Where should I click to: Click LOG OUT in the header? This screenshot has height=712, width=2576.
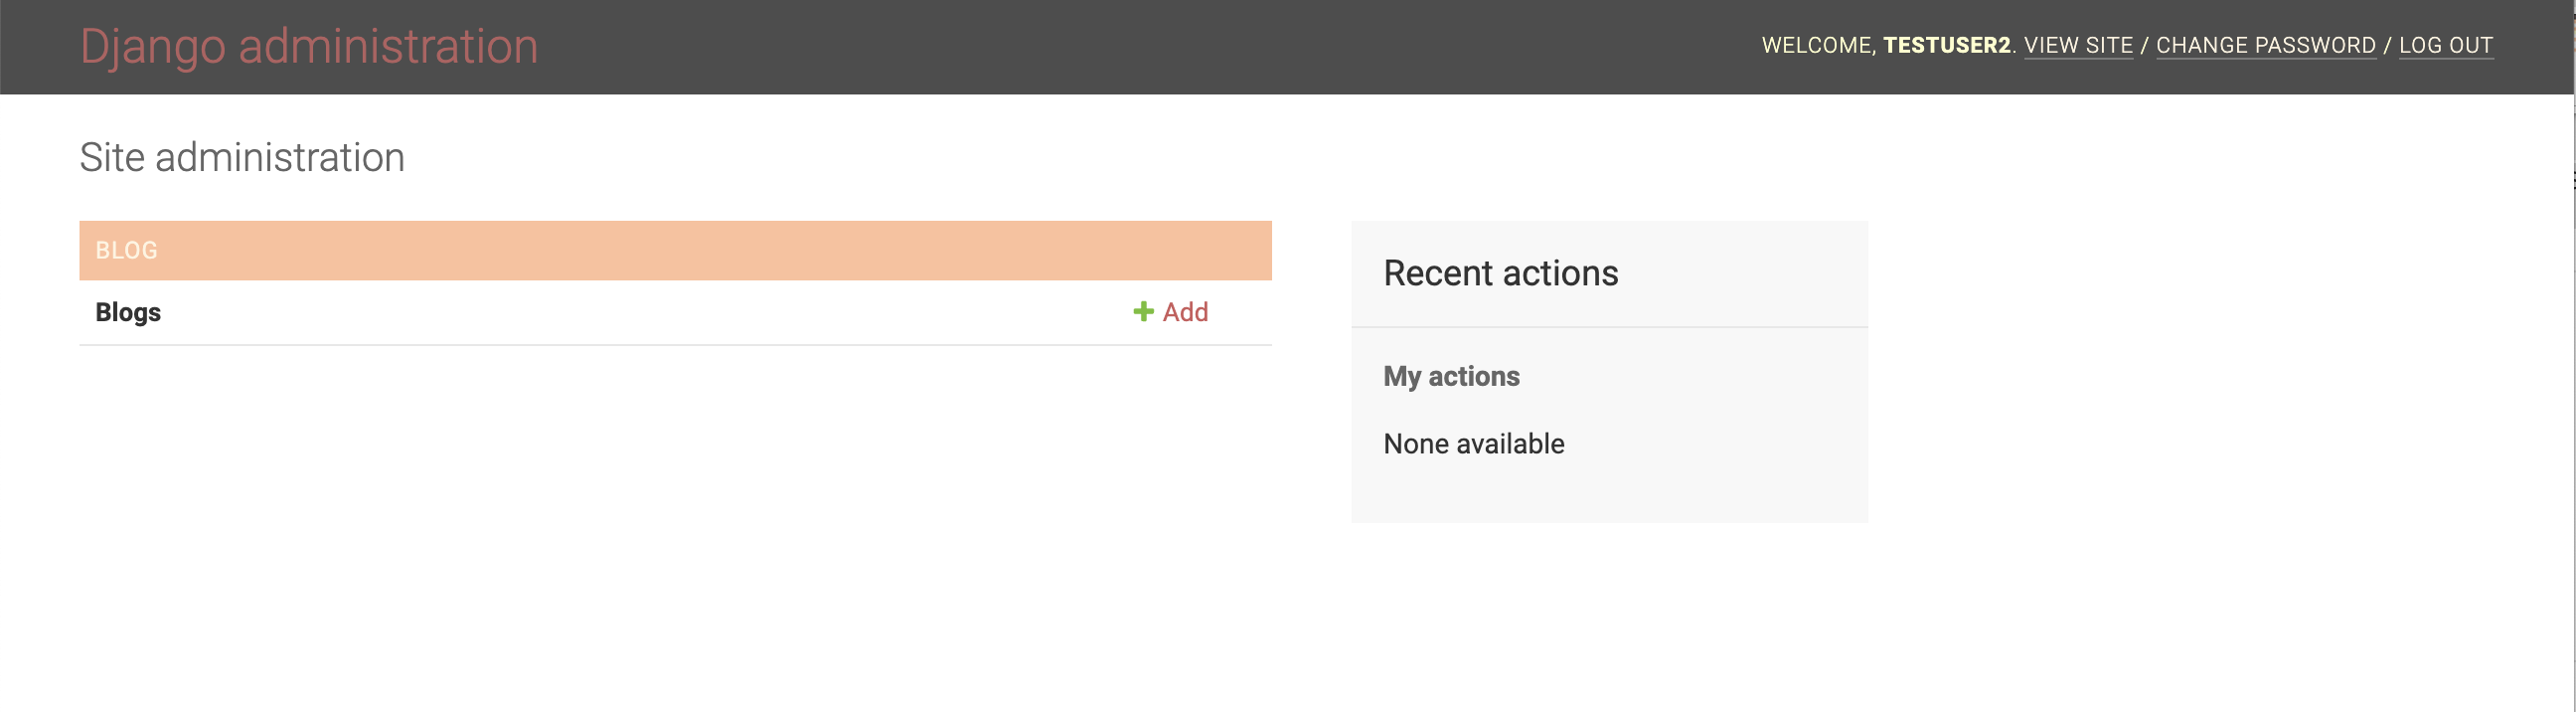pos(2445,45)
